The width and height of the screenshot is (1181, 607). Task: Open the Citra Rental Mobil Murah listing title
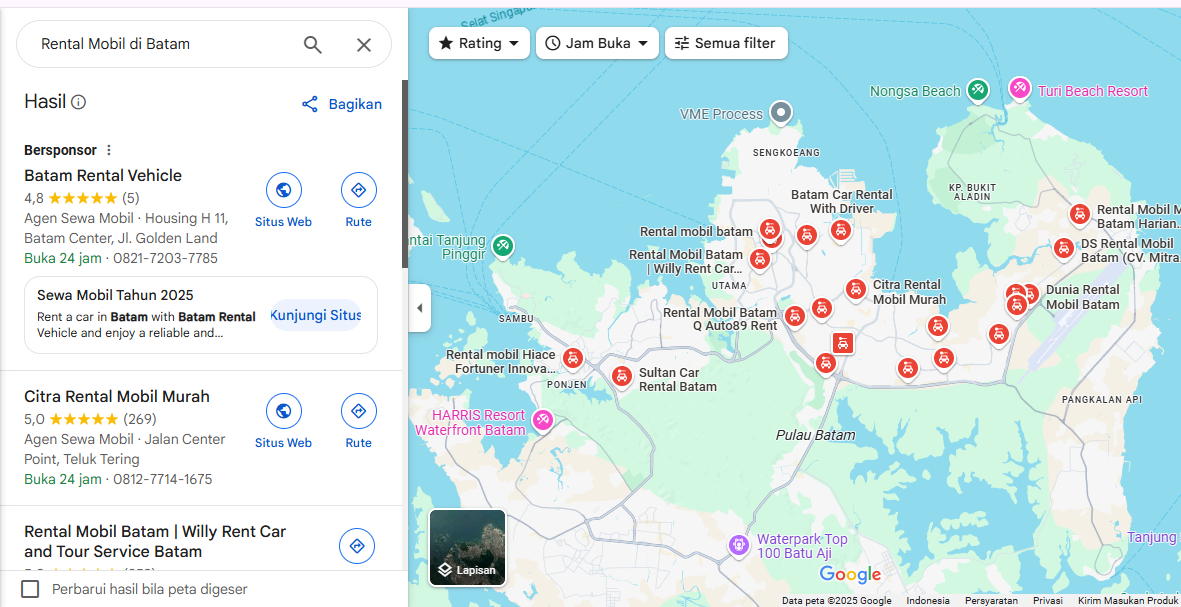(117, 396)
